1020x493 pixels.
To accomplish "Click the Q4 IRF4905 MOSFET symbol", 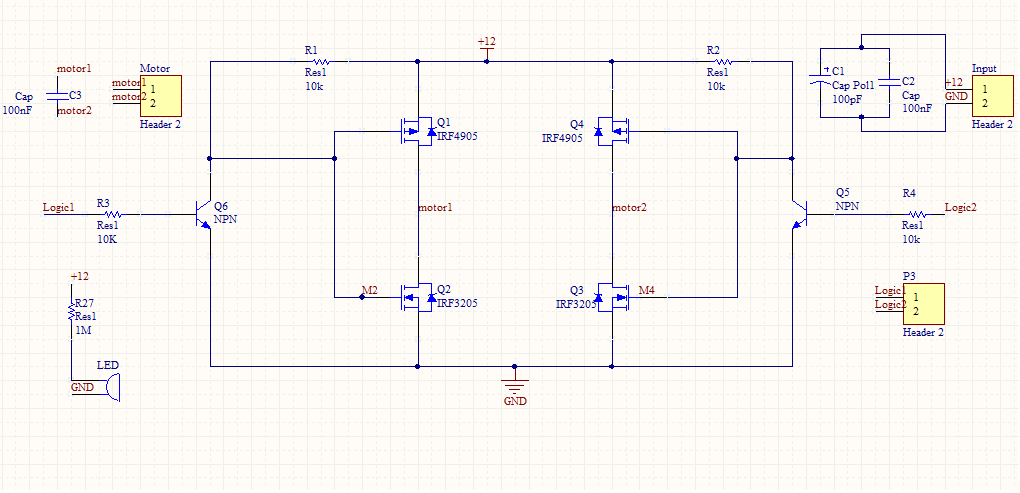I will pos(613,131).
